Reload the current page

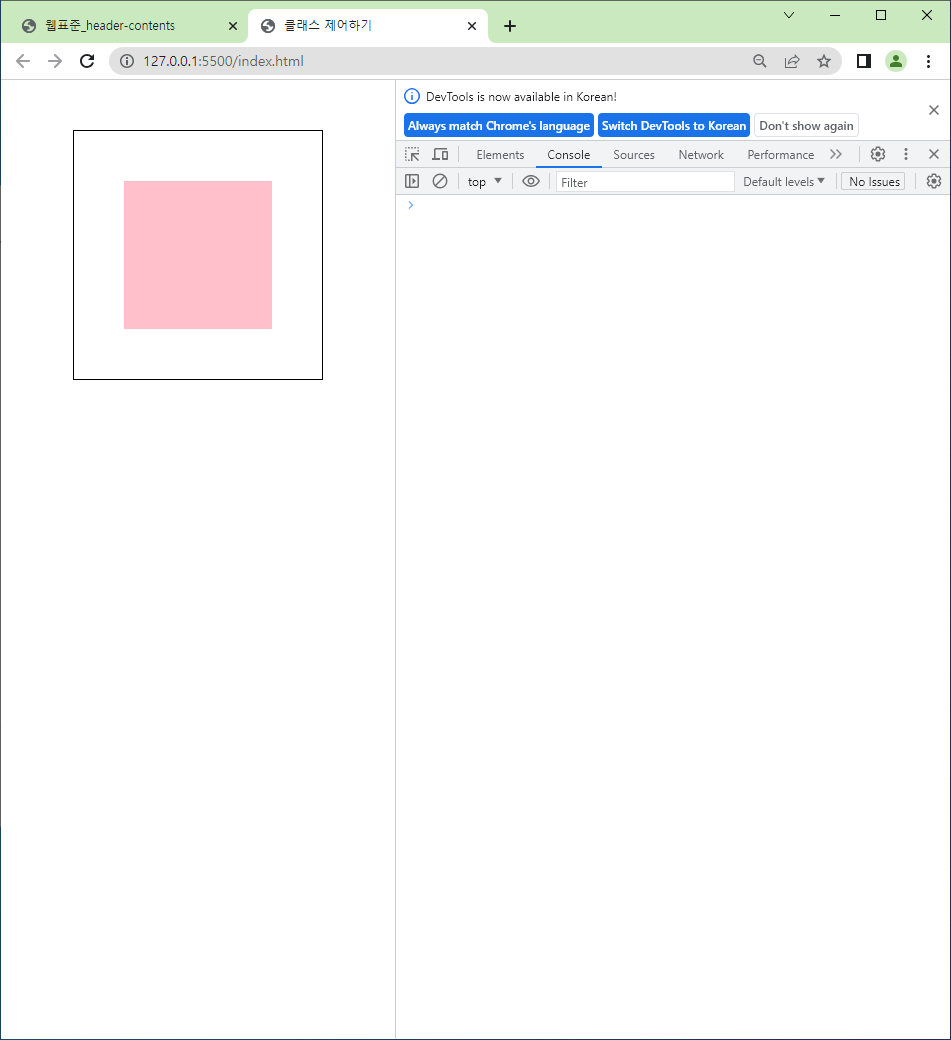(87, 61)
